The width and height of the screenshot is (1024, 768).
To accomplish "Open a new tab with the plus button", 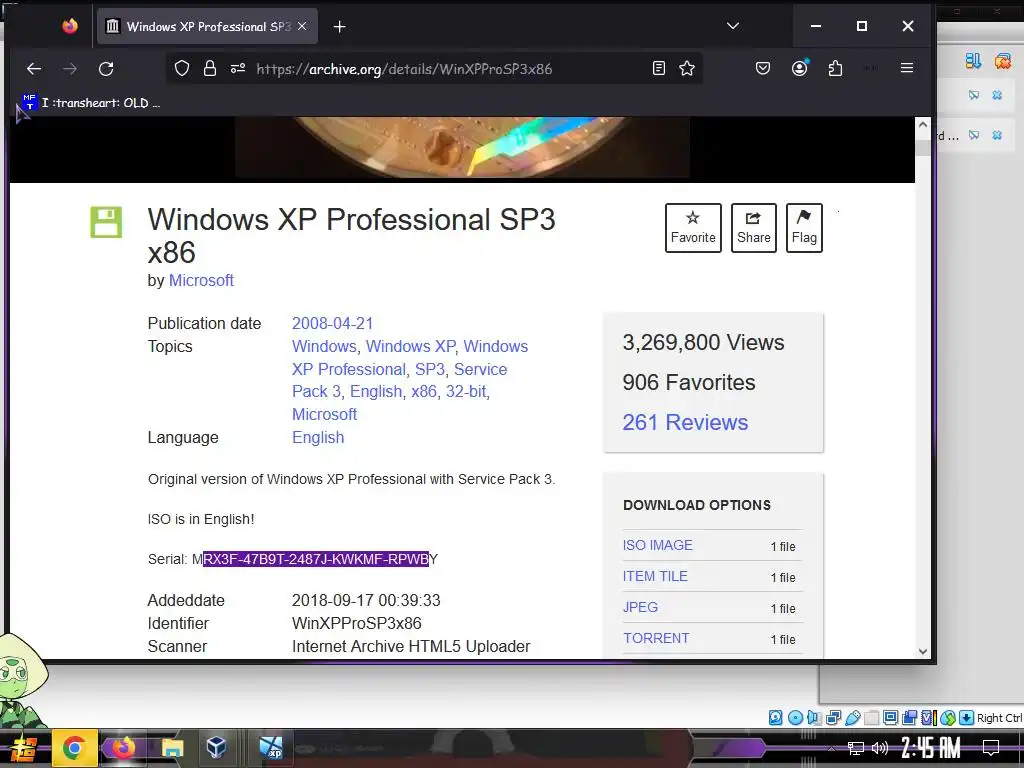I will tap(340, 27).
